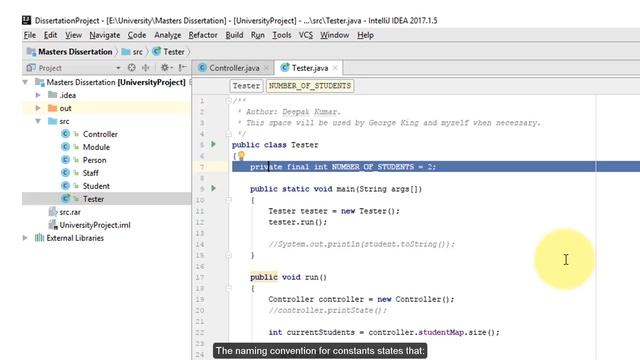Open the Project view dropdown
This screenshot has width=640, height=360.
(118, 68)
